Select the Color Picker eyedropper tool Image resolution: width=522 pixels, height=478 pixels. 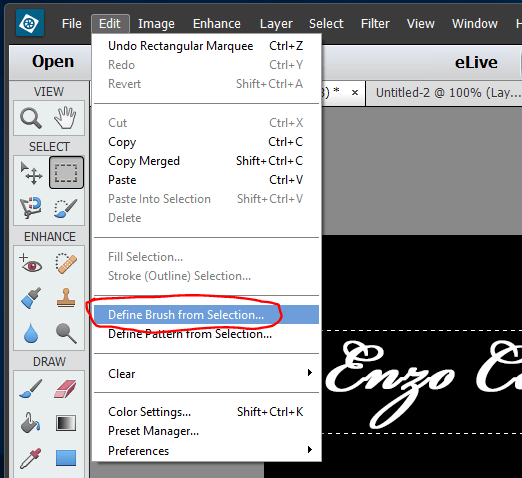[31, 458]
